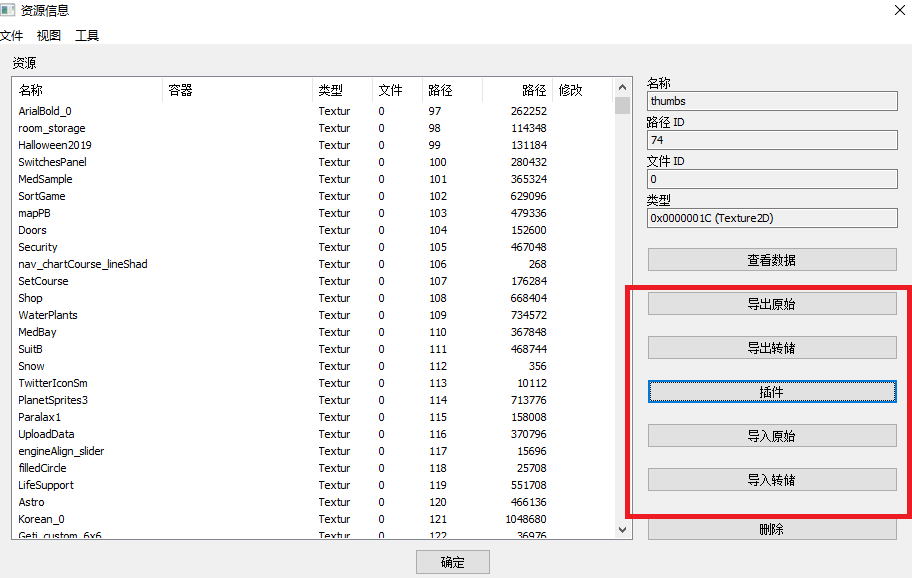Click the 删除 button
Screen dimensions: 912x578
772,529
